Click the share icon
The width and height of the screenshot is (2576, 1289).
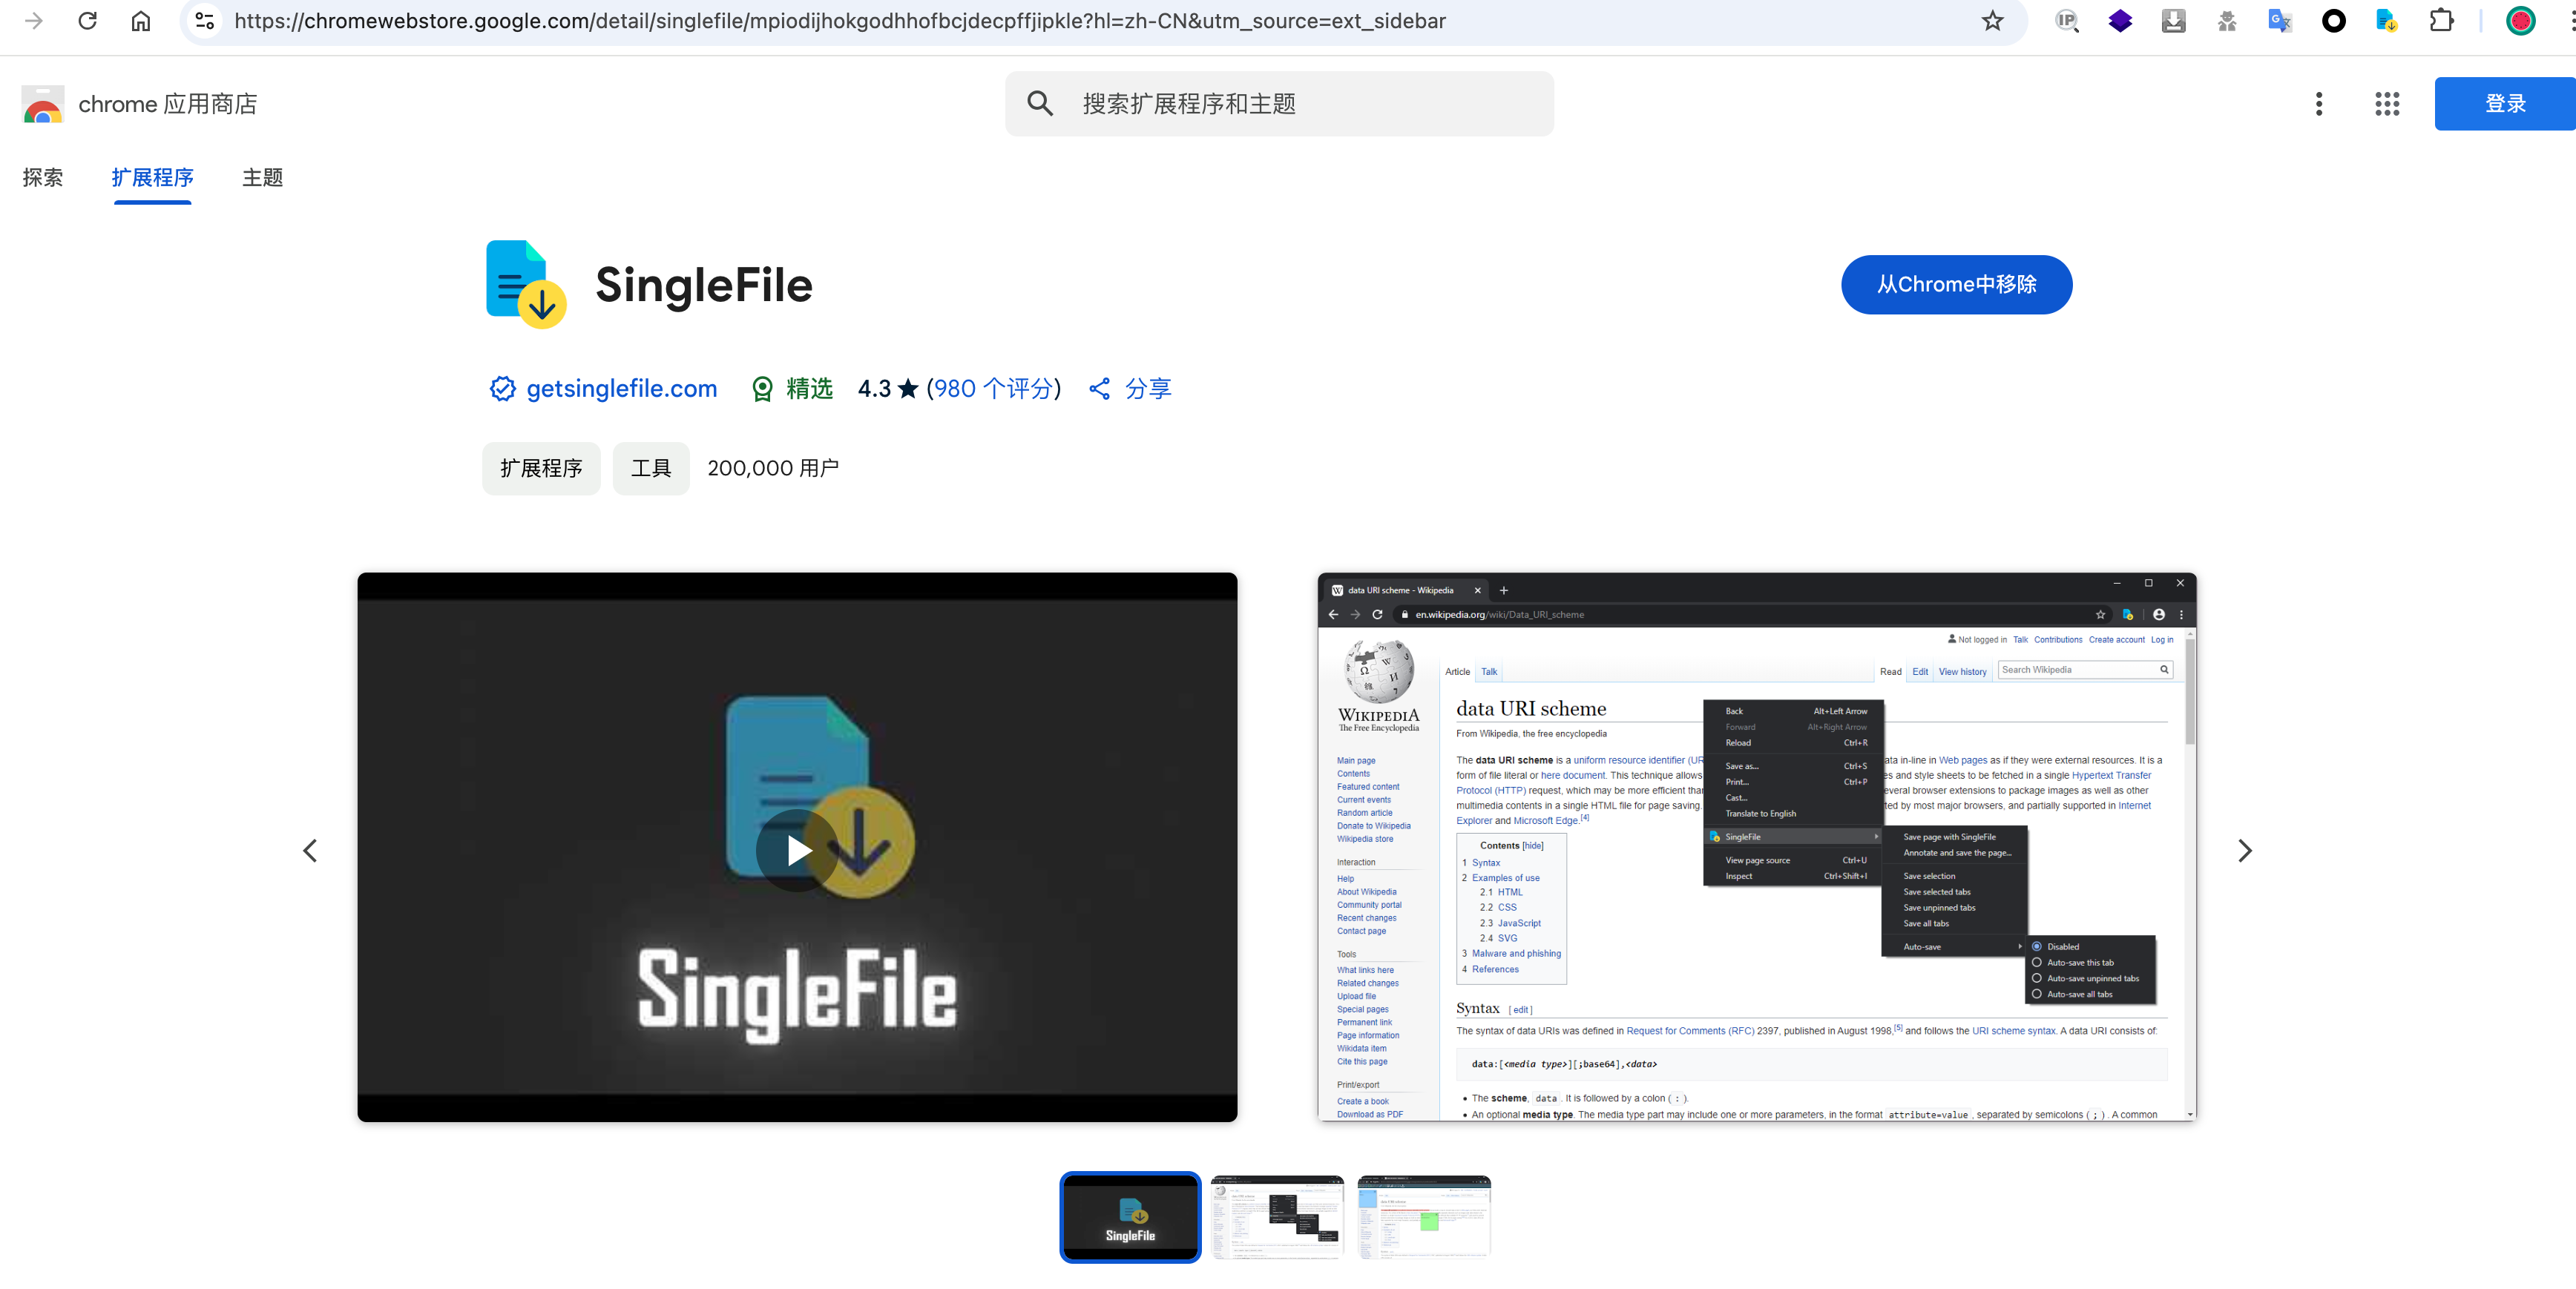(1099, 389)
